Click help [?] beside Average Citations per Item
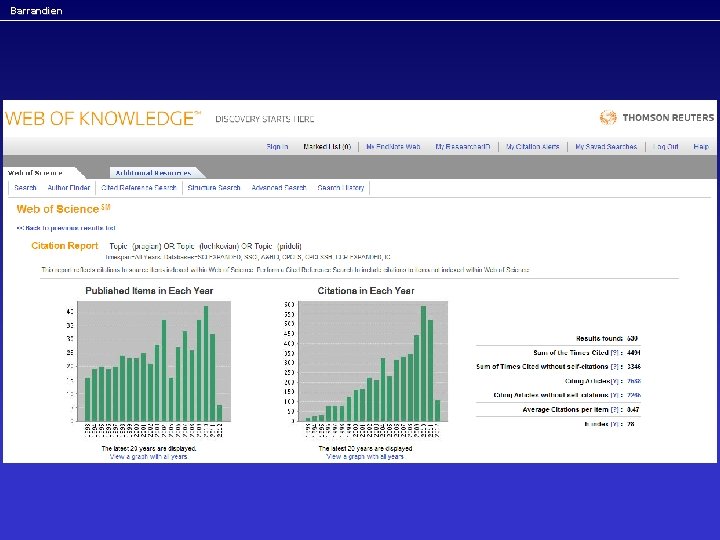This screenshot has height=540, width=720. pos(614,410)
